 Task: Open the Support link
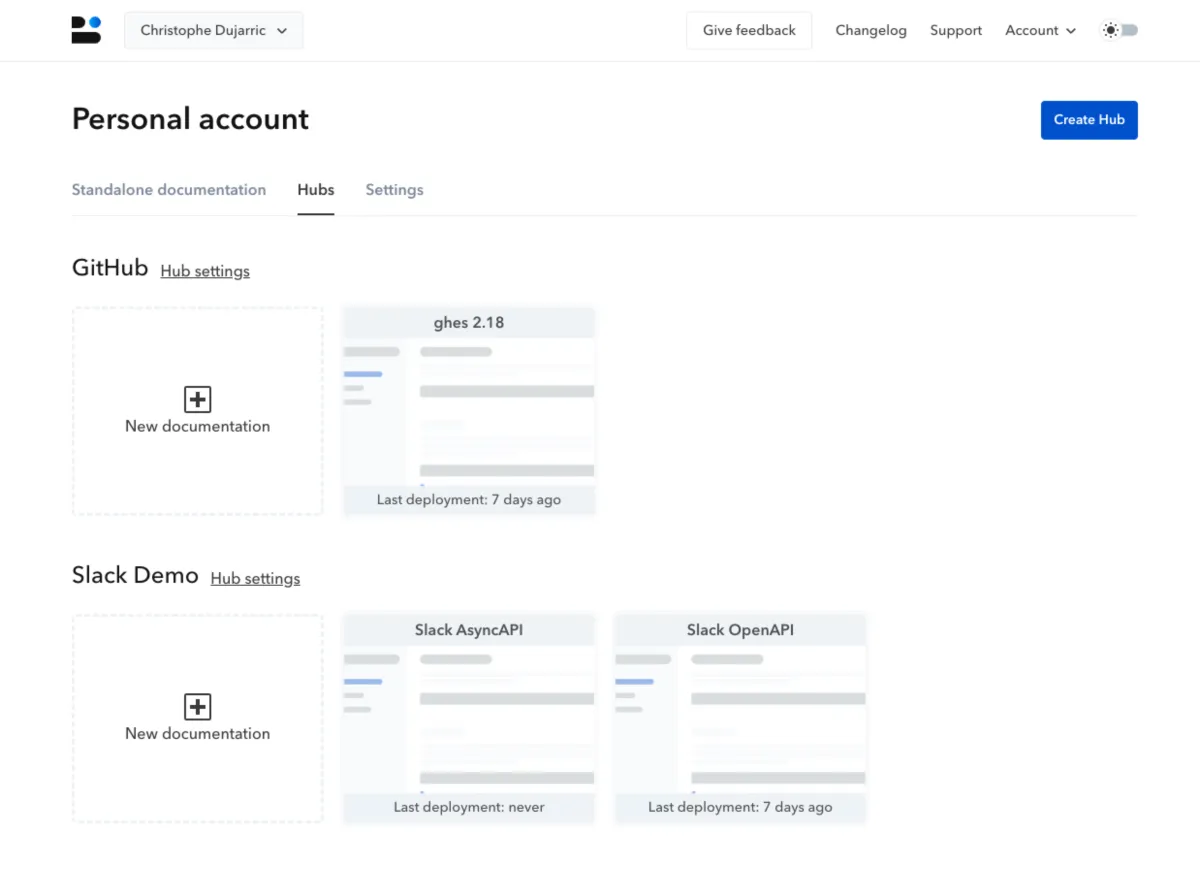[956, 30]
